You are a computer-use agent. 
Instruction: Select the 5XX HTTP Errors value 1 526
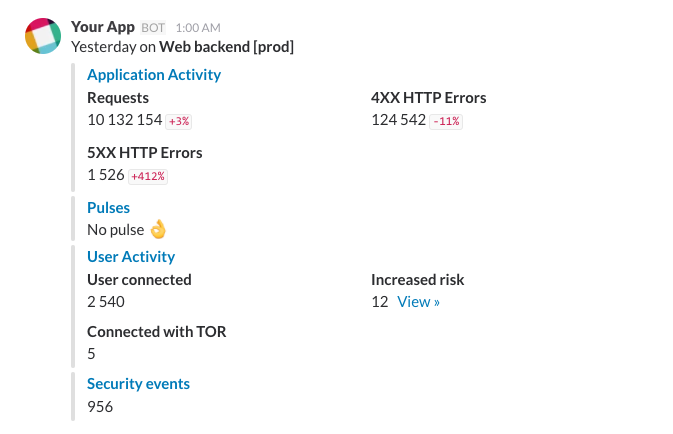click(x=105, y=175)
